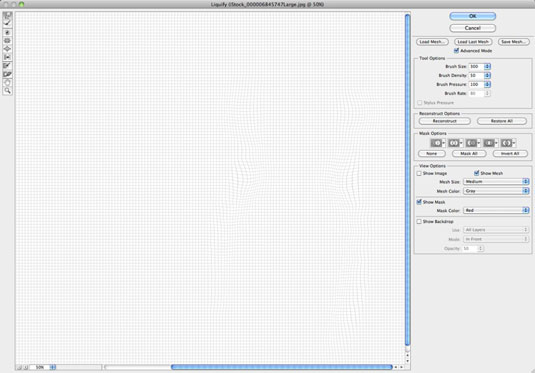Enable the Show Image checkbox
535x373 pixels.
(419, 173)
